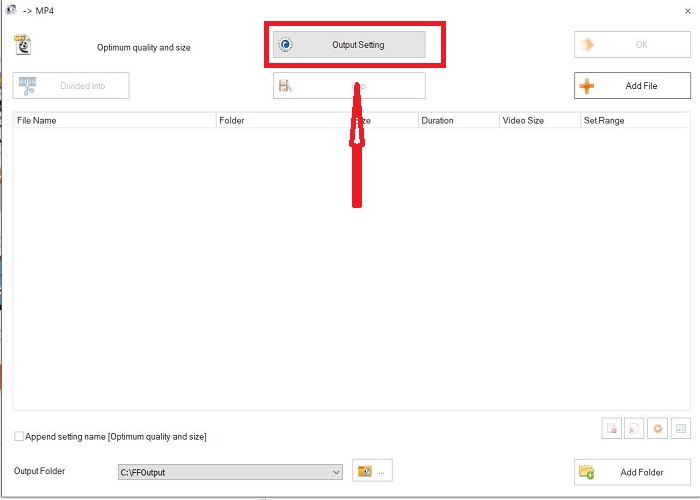
Task: Click the -> MP4 window title text
Action: click(38, 10)
